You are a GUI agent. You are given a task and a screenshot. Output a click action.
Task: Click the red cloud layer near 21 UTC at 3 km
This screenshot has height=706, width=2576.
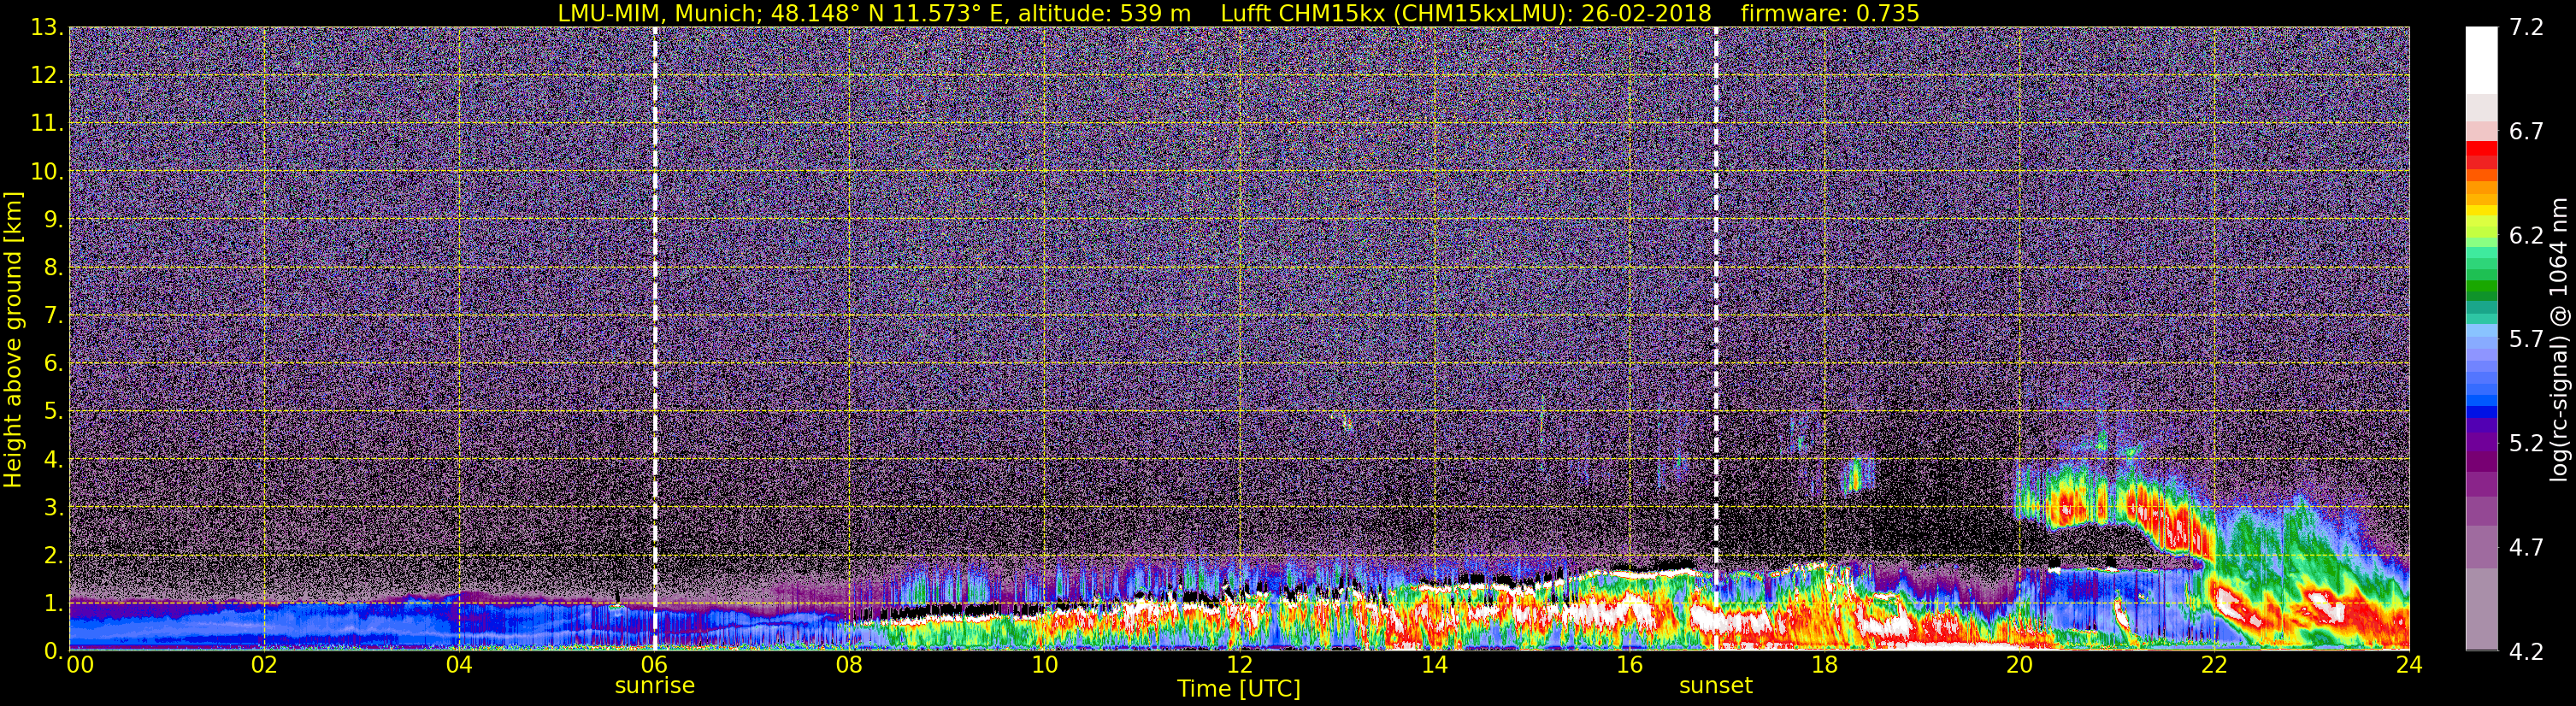(2130, 513)
